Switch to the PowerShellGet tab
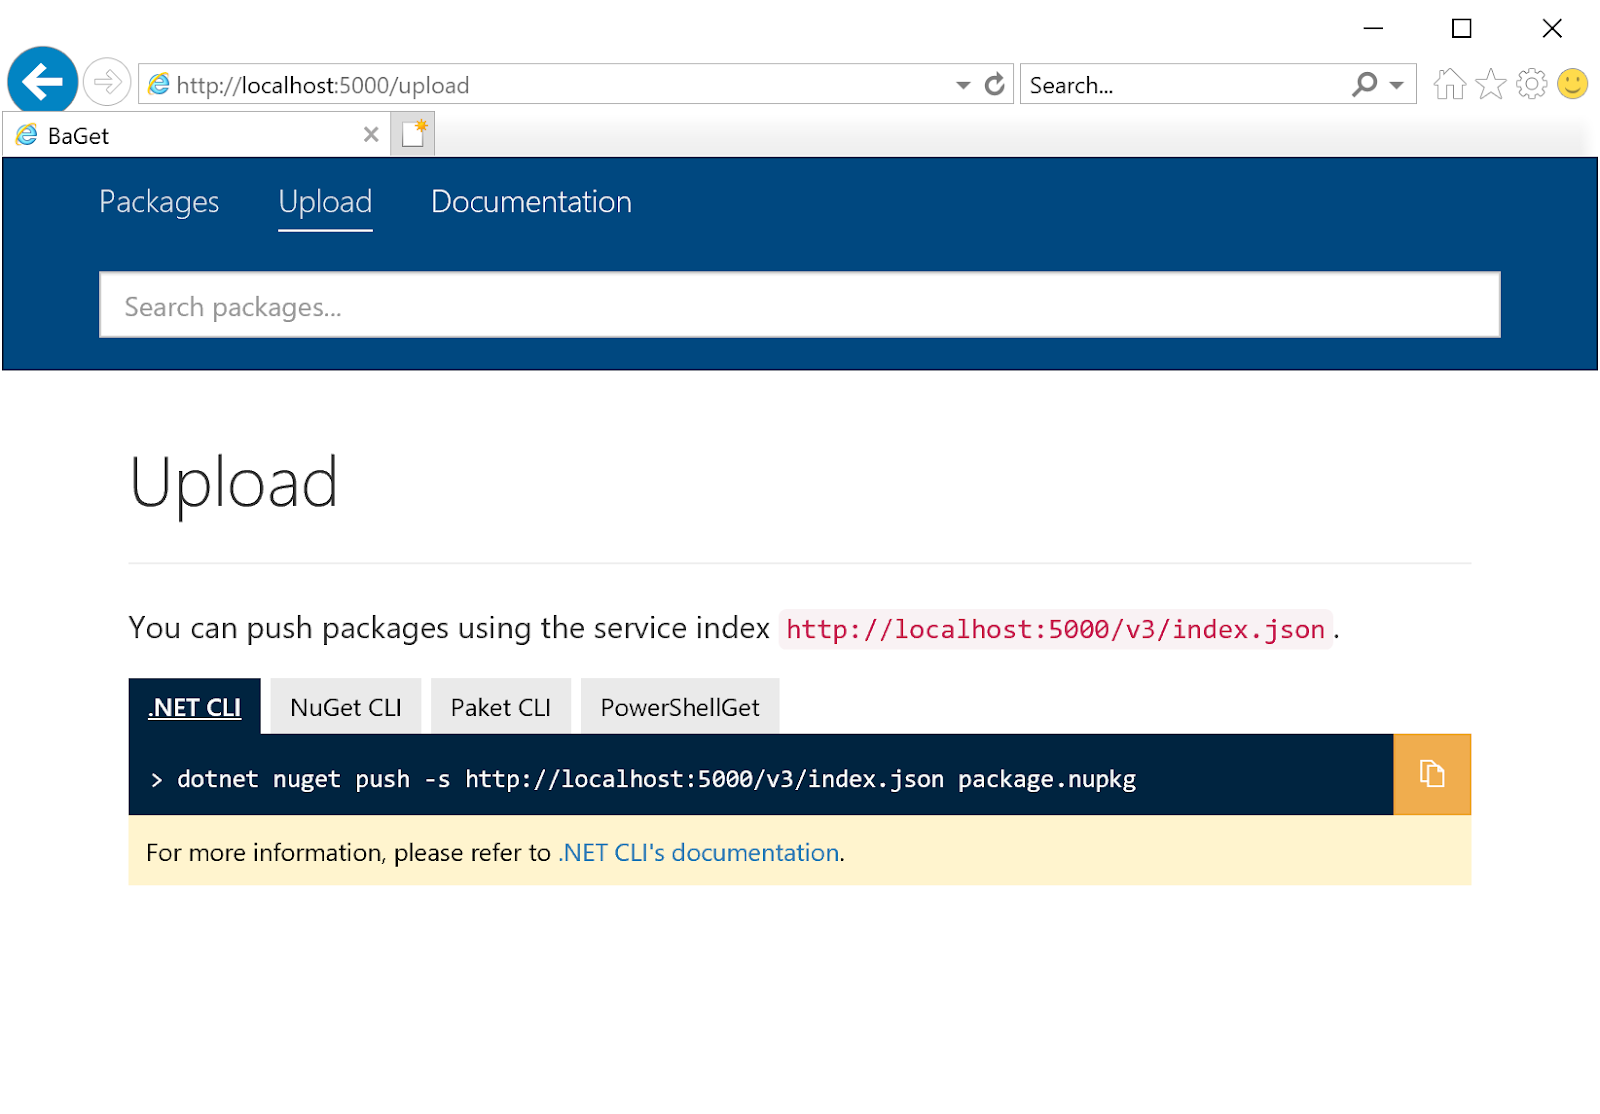The image size is (1600, 1114). tap(680, 707)
